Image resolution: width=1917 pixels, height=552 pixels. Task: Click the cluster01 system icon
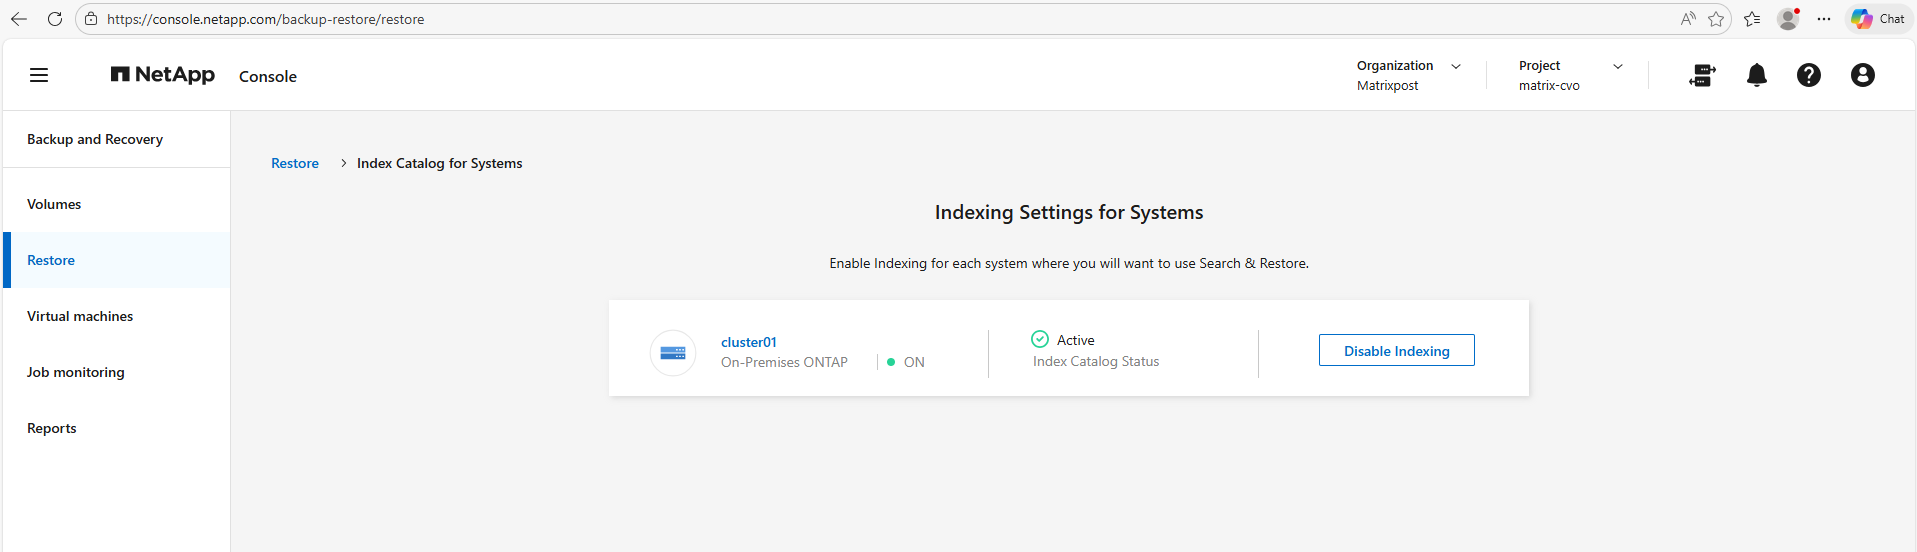click(673, 353)
